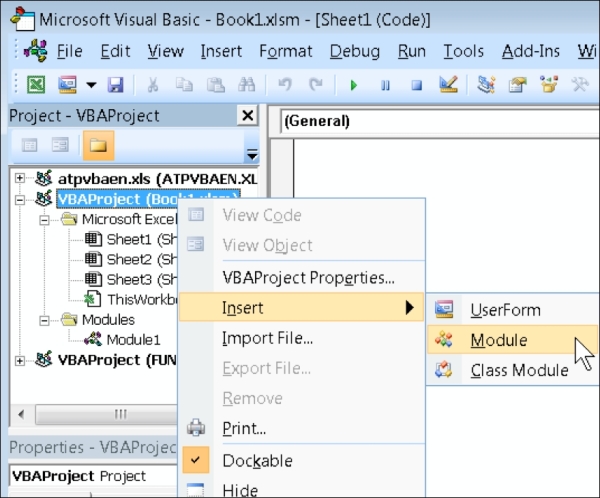Open the (General) object combo box
Screen dimensions: 600x498
[440, 121]
